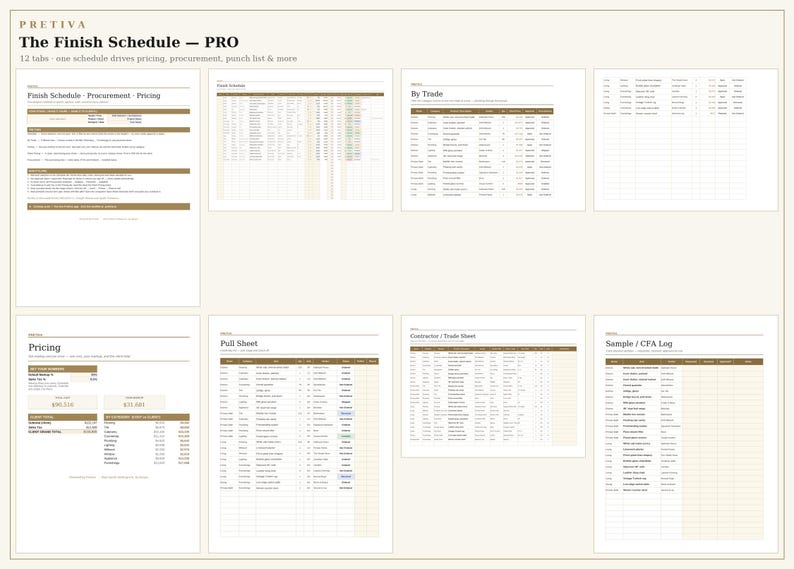The image size is (794, 569).
Task: Click the 'Pricing' heading text
Action: tap(45, 347)
